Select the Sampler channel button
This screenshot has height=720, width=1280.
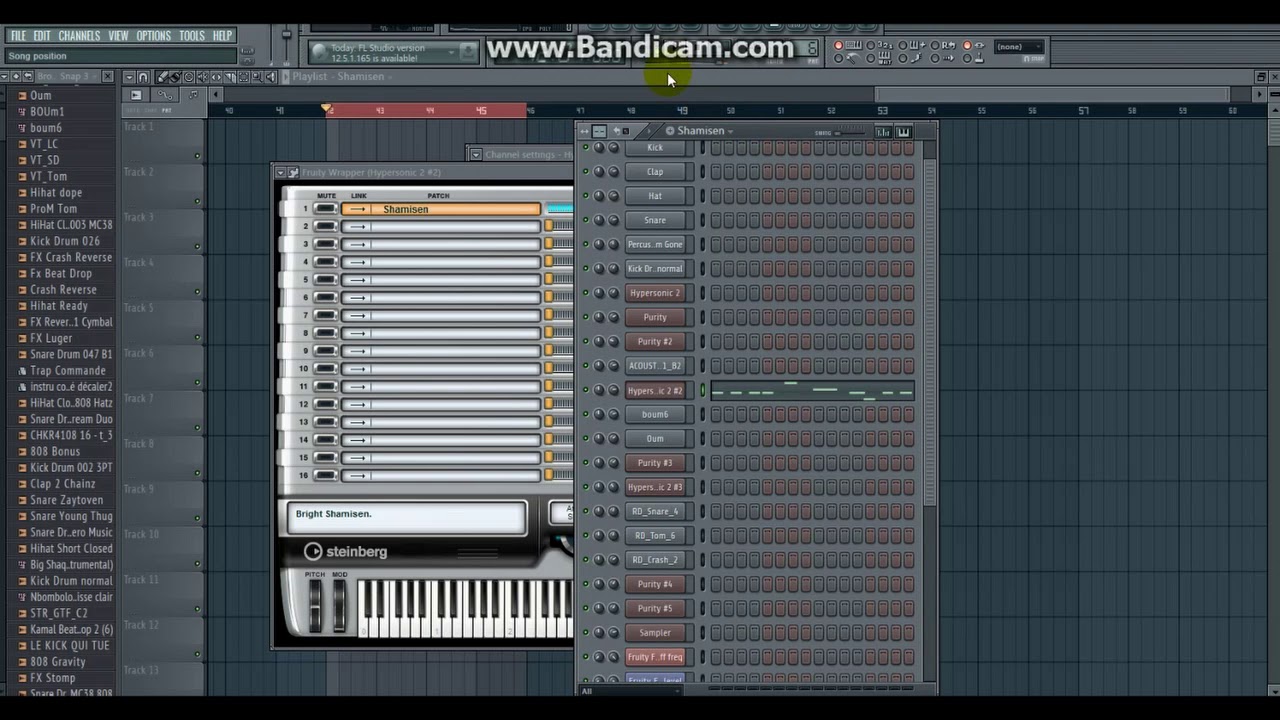click(655, 632)
